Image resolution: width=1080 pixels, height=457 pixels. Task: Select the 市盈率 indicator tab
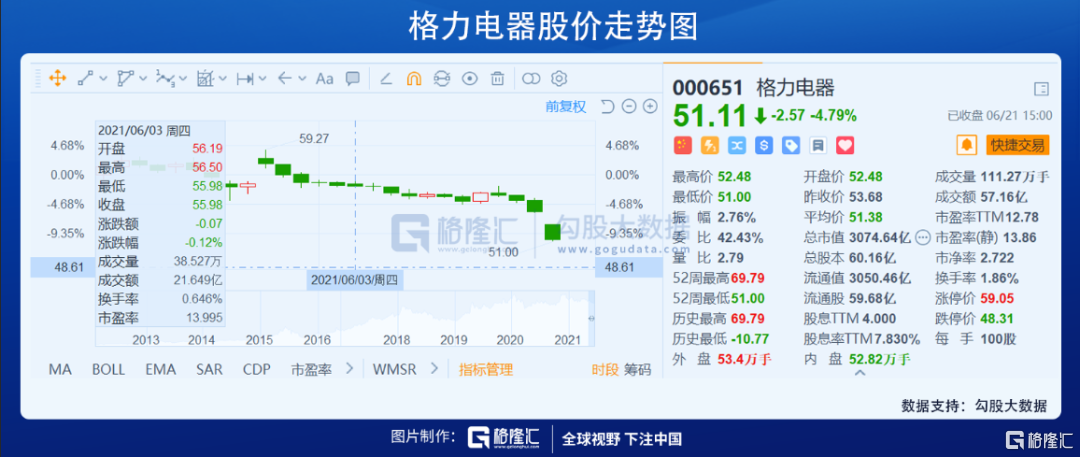tap(311, 369)
